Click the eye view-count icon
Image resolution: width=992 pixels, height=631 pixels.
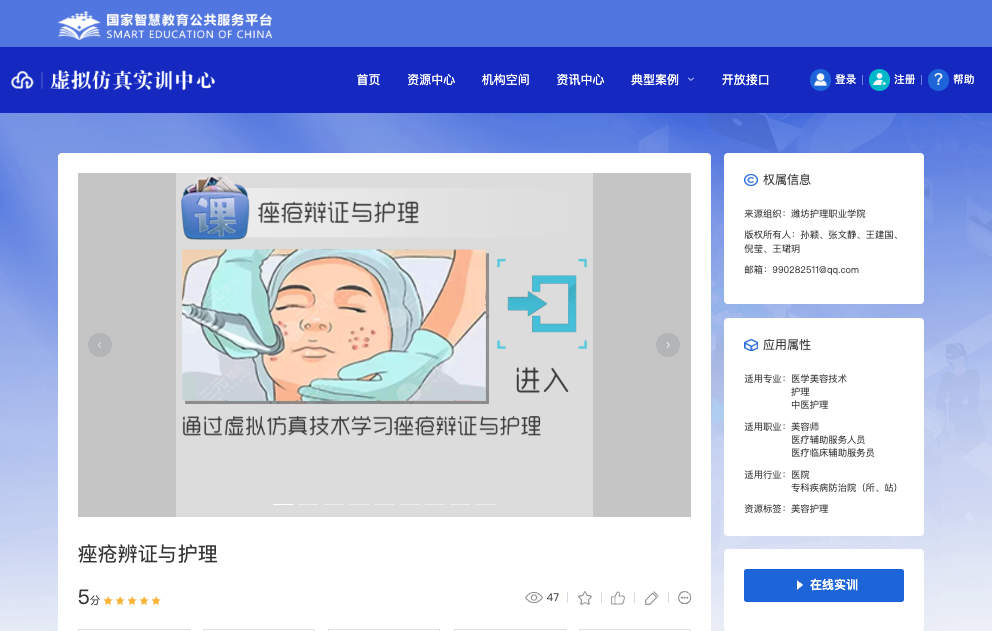click(533, 598)
